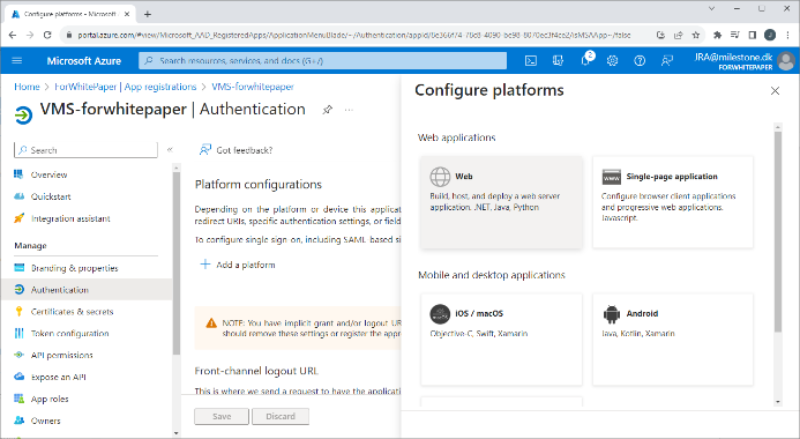This screenshot has height=439, width=800.
Task: Open the Certificates & secrets menu item
Action: [x=72, y=312]
